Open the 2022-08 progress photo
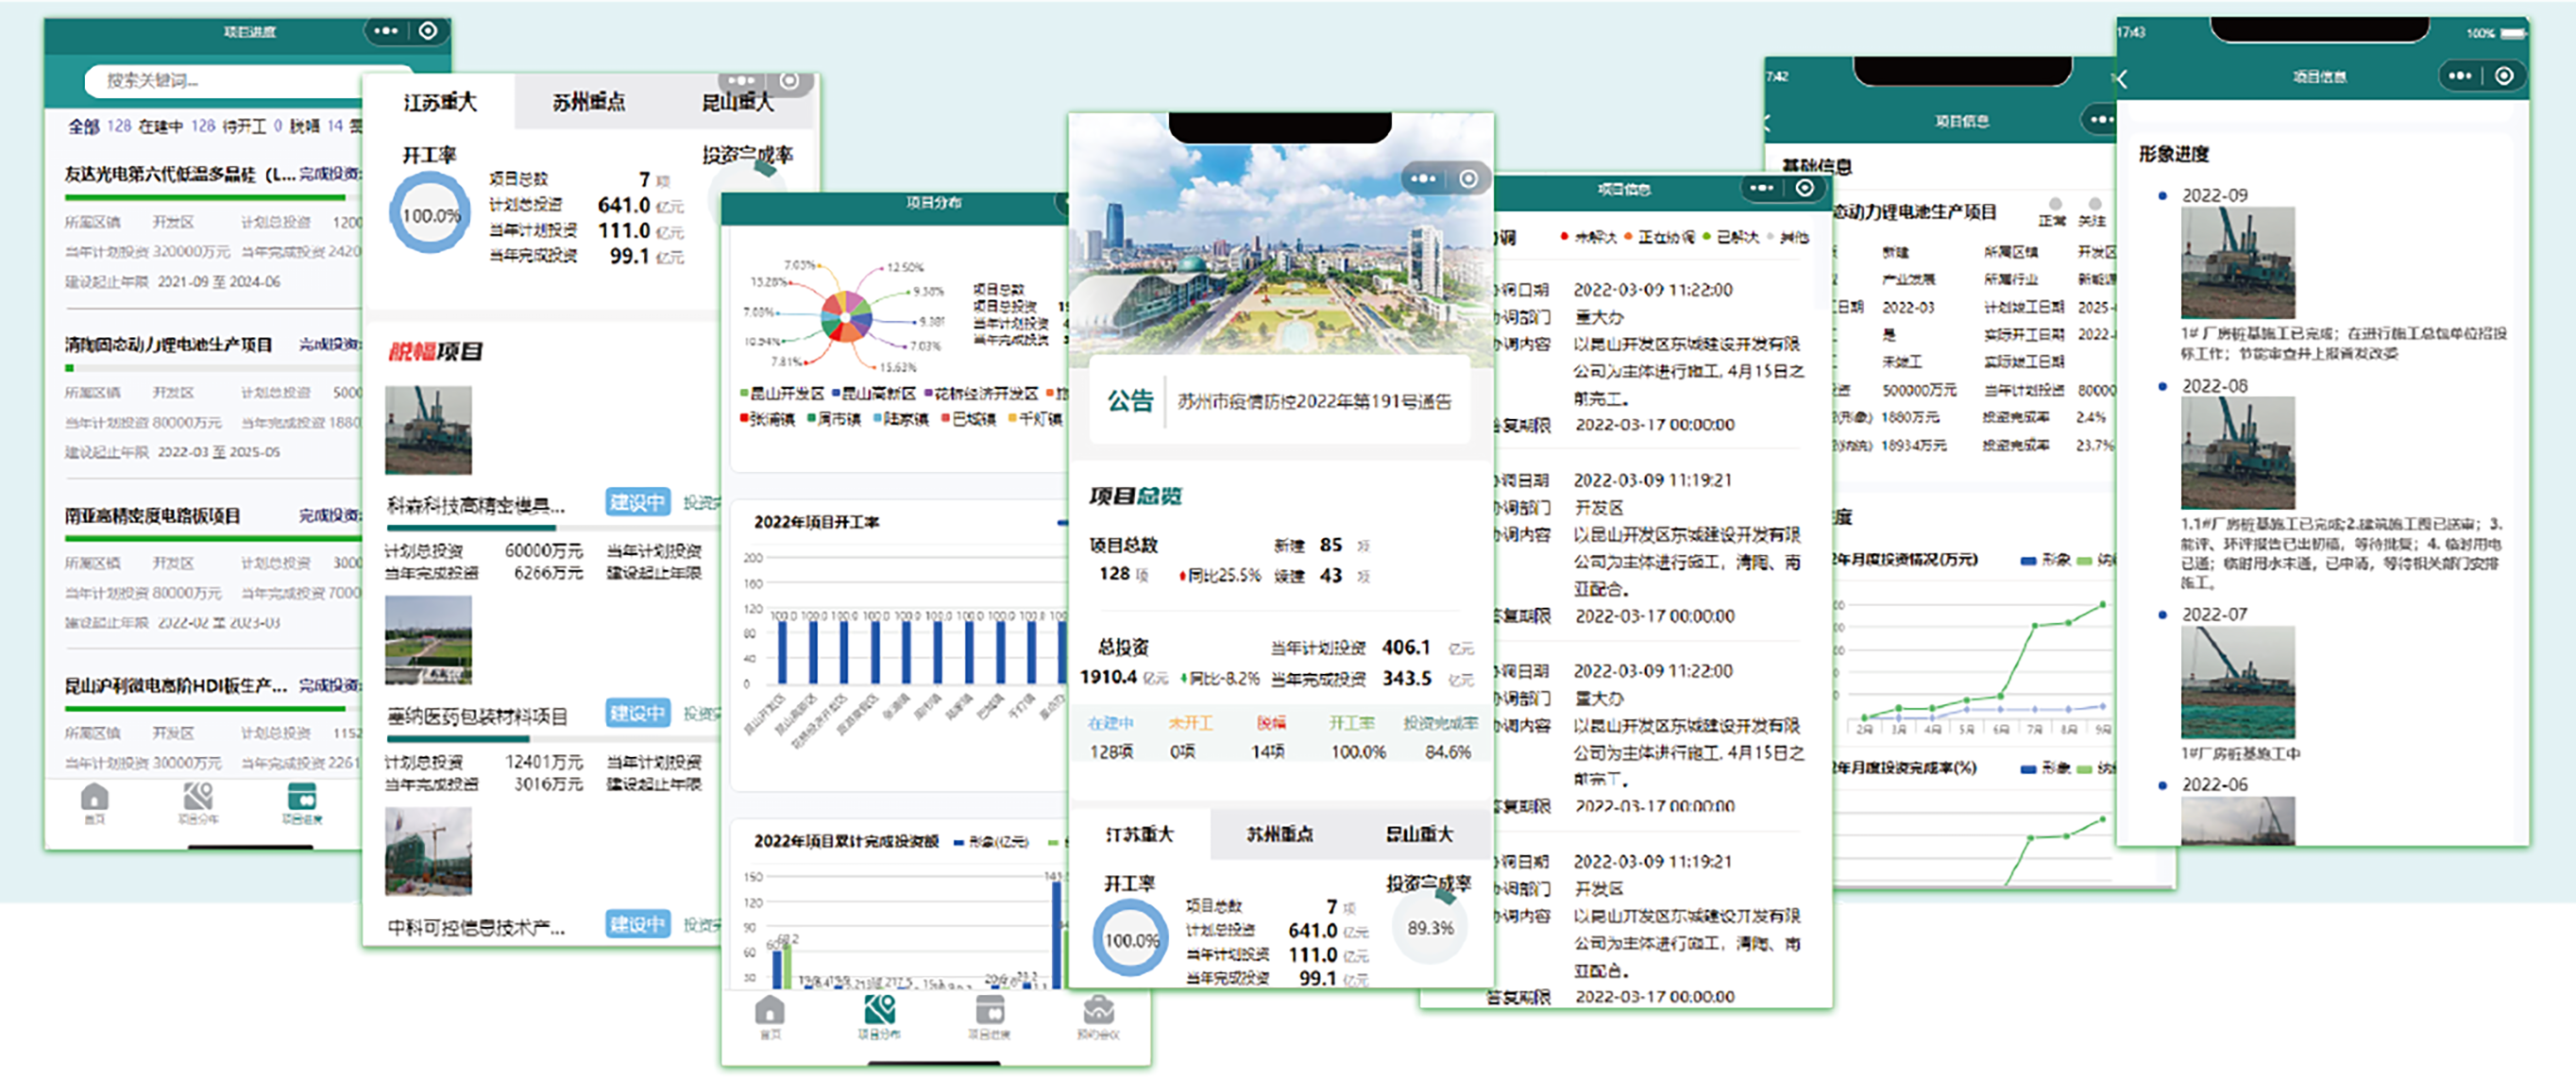The image size is (2576, 1078). click(x=2237, y=453)
